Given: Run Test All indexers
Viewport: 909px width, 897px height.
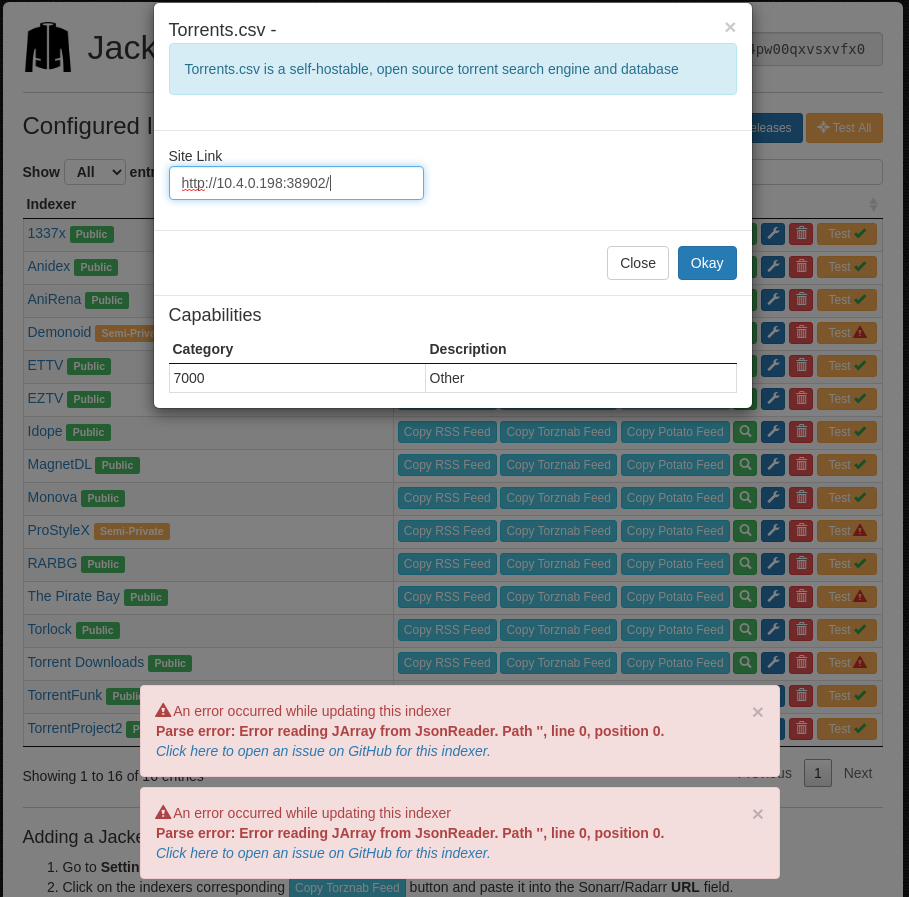Looking at the screenshot, I should [x=844, y=128].
